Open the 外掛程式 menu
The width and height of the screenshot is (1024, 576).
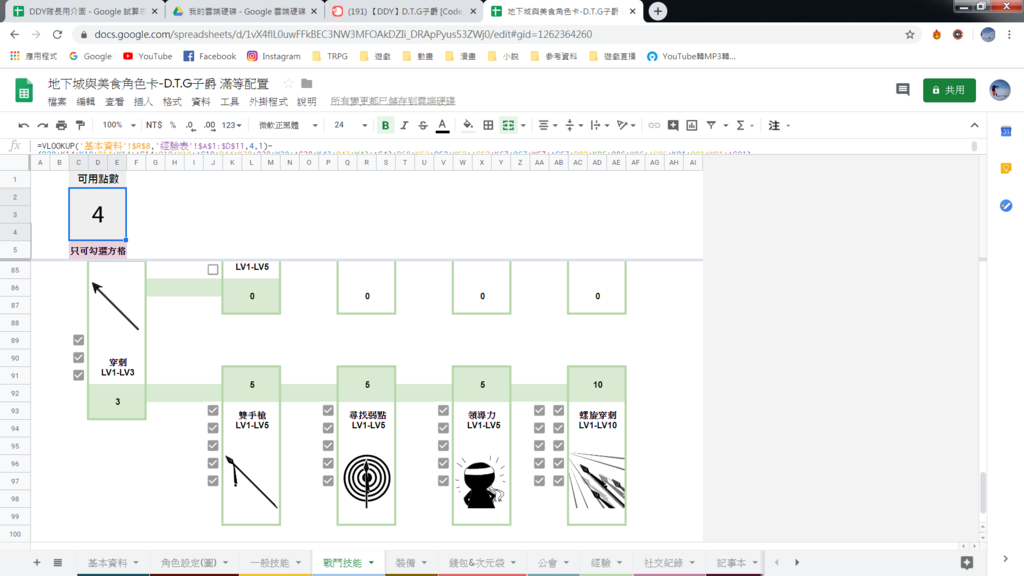click(268, 102)
